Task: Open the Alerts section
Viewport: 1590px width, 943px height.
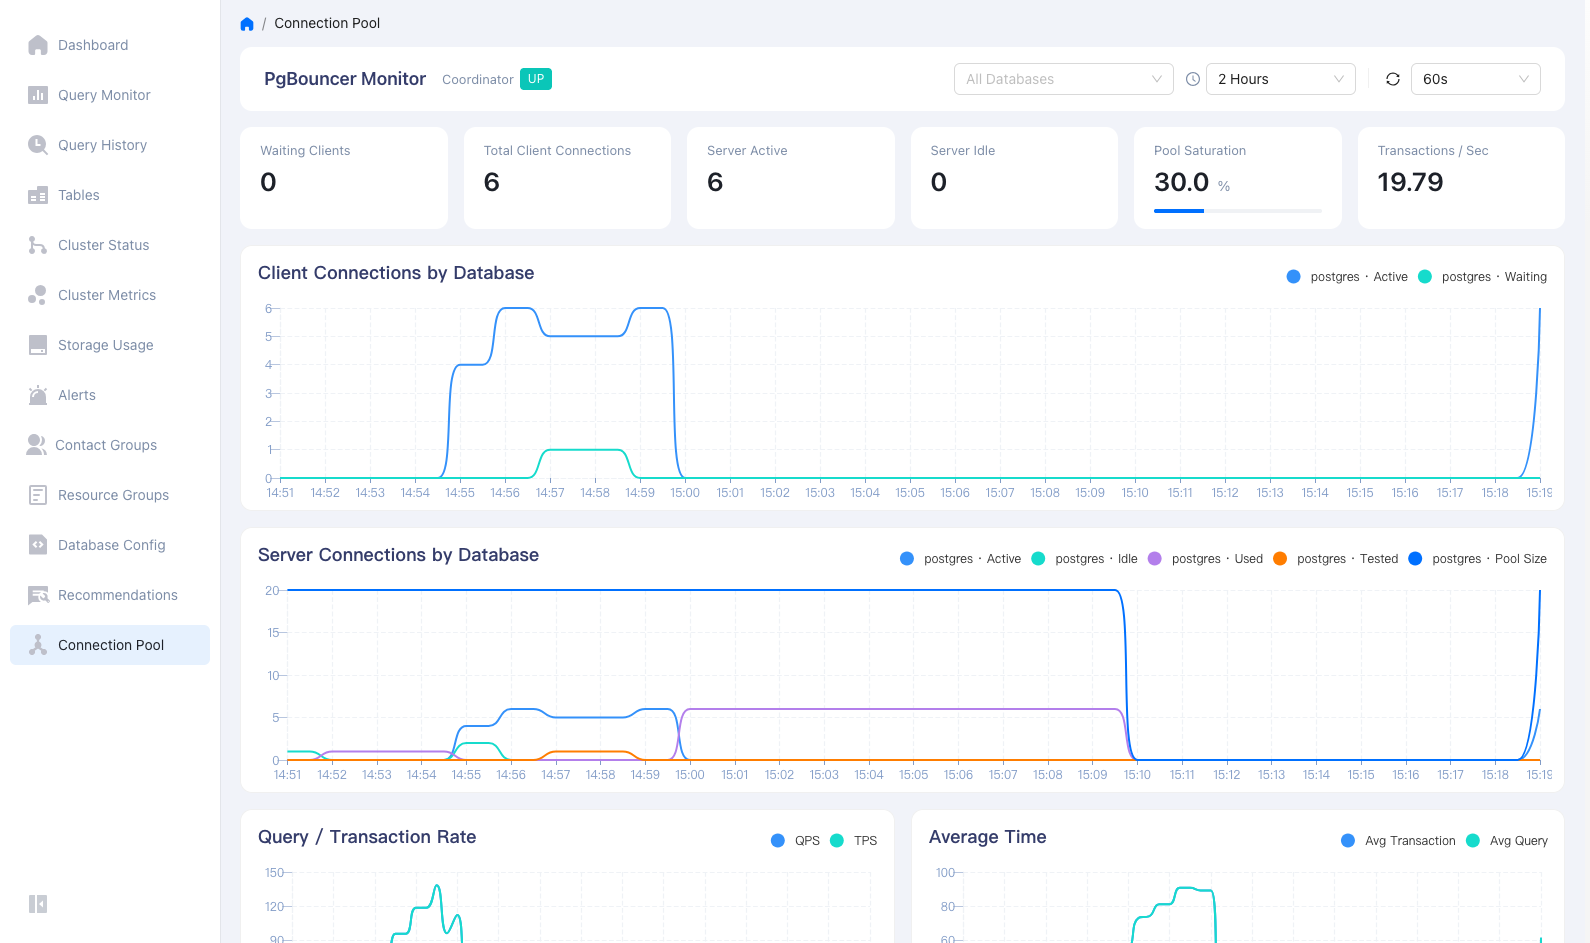Action: point(110,395)
